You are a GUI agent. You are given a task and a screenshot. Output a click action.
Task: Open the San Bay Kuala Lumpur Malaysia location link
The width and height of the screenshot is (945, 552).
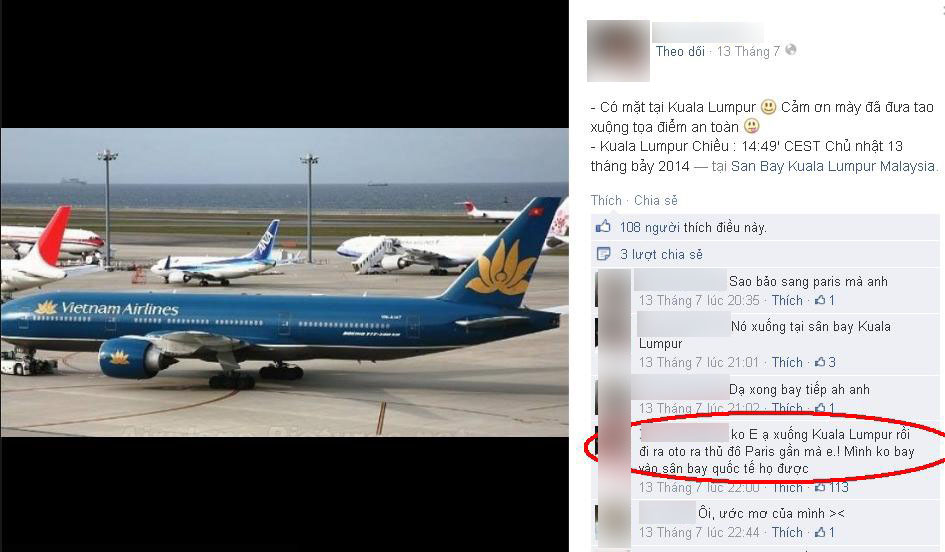(x=834, y=166)
